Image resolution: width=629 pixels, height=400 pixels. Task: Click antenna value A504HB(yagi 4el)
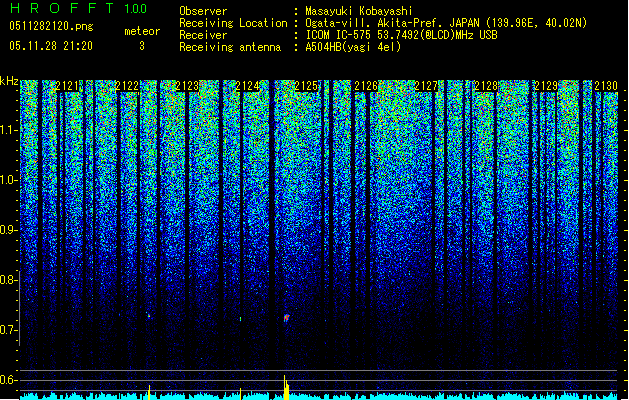(353, 47)
